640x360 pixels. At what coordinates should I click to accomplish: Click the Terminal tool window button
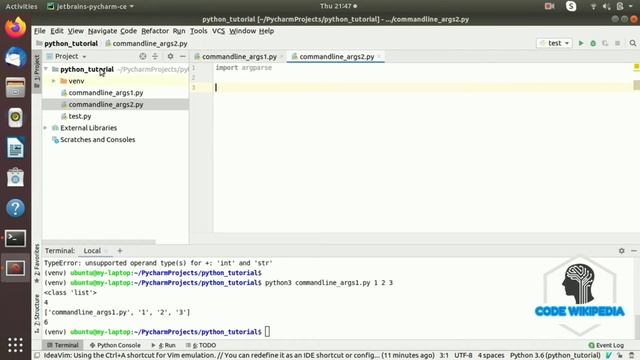point(62,345)
